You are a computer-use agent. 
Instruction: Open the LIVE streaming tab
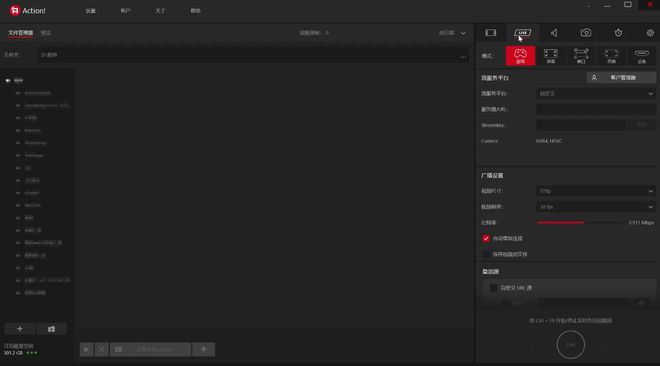[x=522, y=33]
